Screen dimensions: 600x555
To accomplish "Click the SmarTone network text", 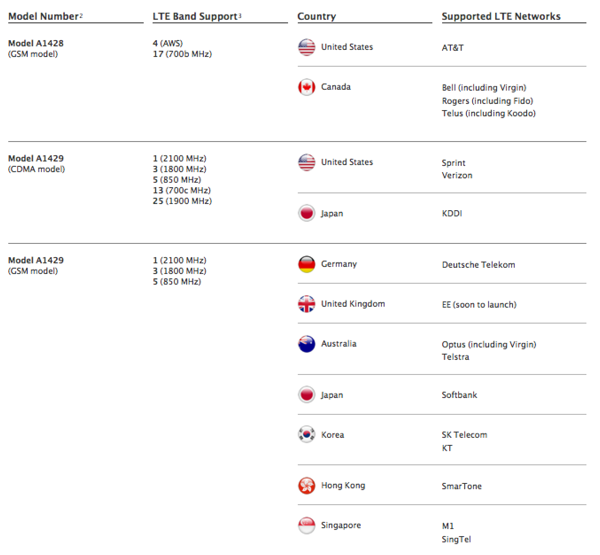I will tap(462, 486).
